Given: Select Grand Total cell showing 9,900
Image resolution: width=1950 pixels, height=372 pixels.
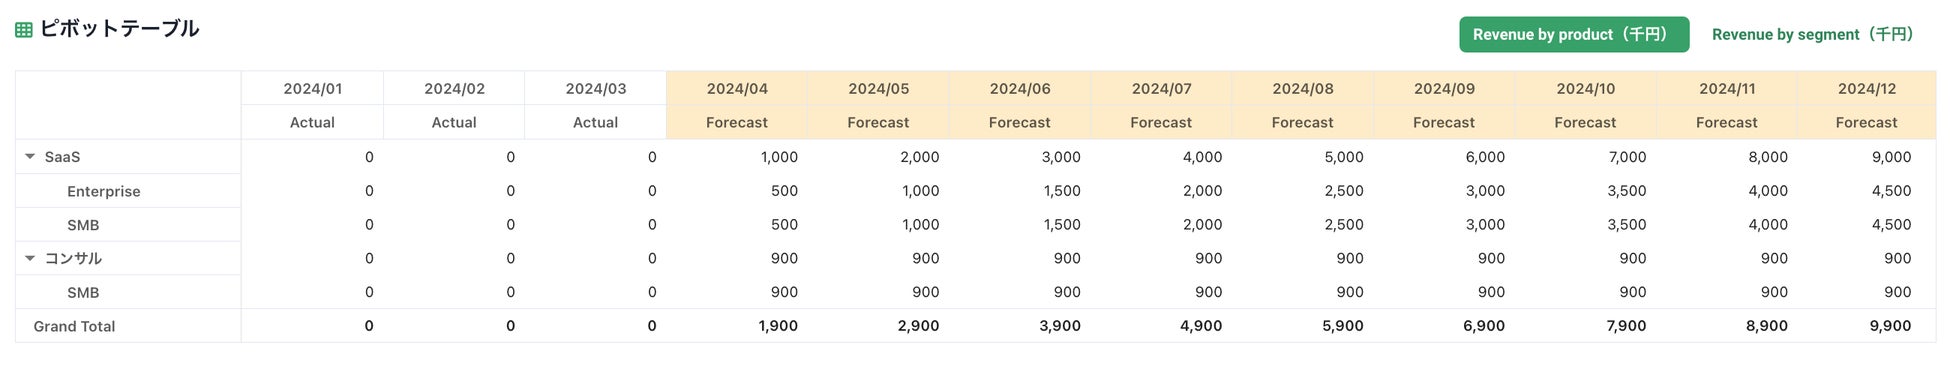Looking at the screenshot, I should [x=1866, y=326].
